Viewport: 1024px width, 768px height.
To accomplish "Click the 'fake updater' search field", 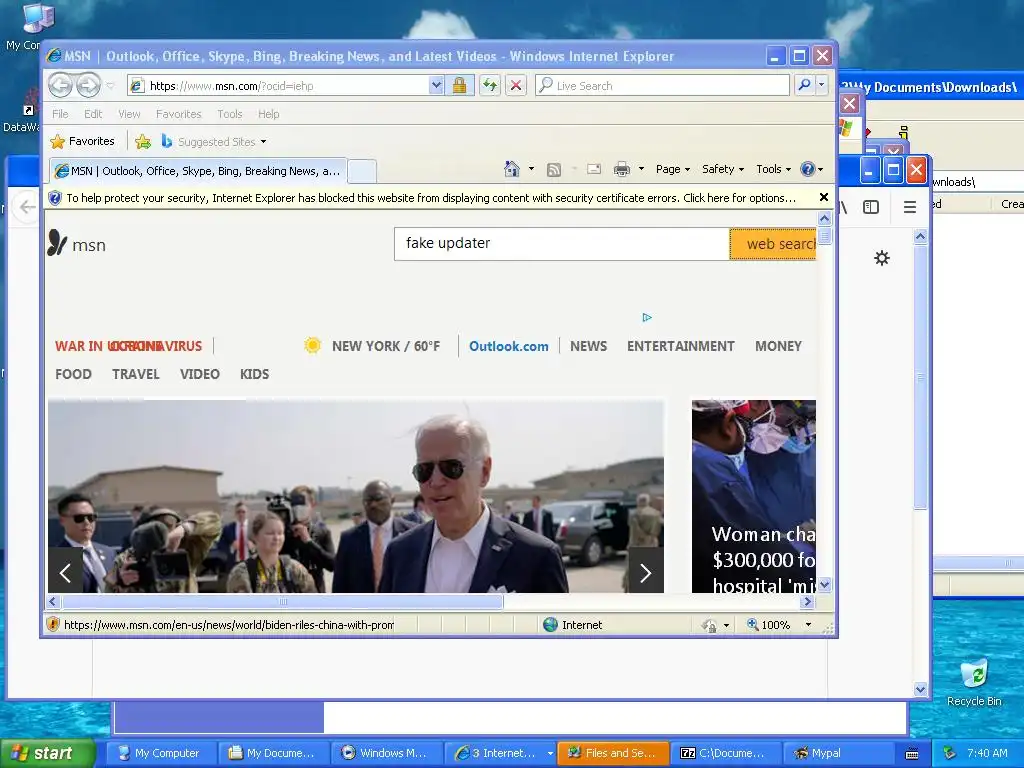I will coord(562,244).
